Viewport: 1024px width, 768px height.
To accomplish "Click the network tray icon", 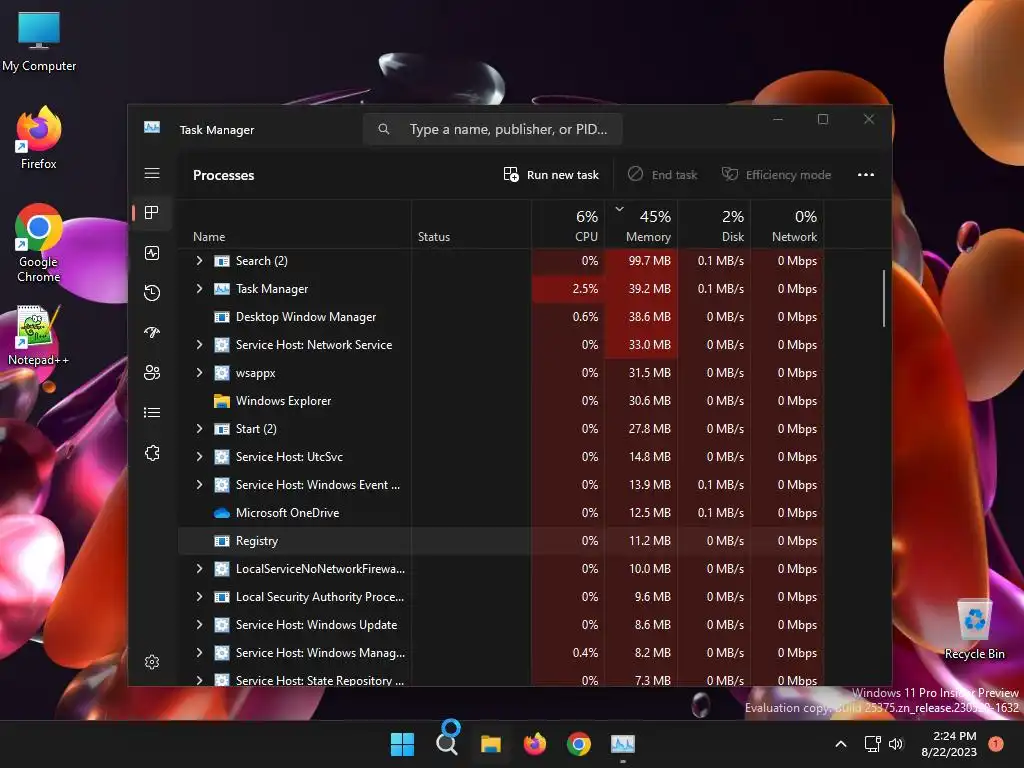I will tap(872, 744).
